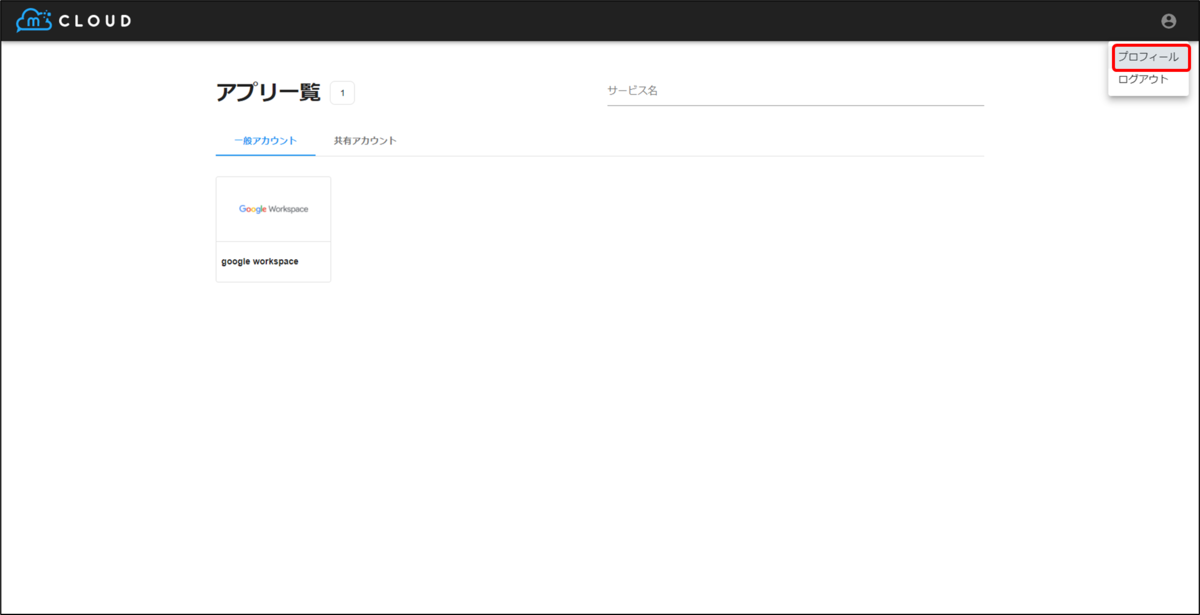The image size is (1200, 615).
Task: Focus the サービス名 search field
Action: [795, 90]
